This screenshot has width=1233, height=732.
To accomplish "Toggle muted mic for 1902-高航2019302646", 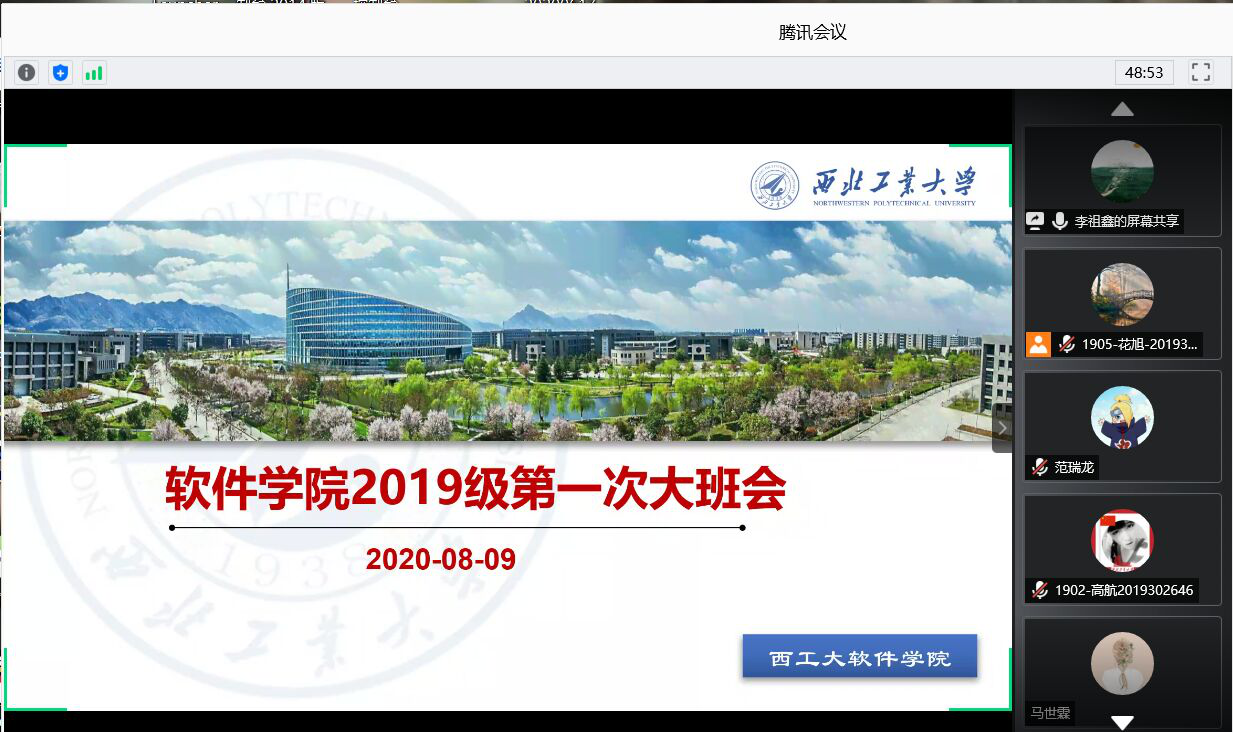I will [1040, 590].
